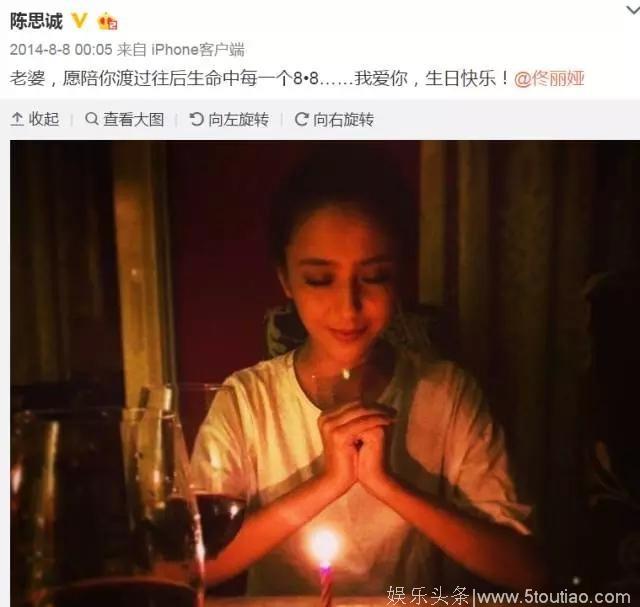640x607 pixels.
Task: Click the 娱乐头条 watermark text
Action: (x=428, y=596)
